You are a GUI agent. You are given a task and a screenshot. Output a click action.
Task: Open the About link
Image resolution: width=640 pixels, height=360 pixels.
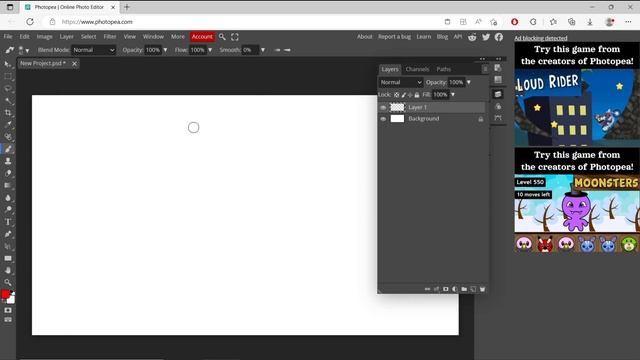[364, 37]
